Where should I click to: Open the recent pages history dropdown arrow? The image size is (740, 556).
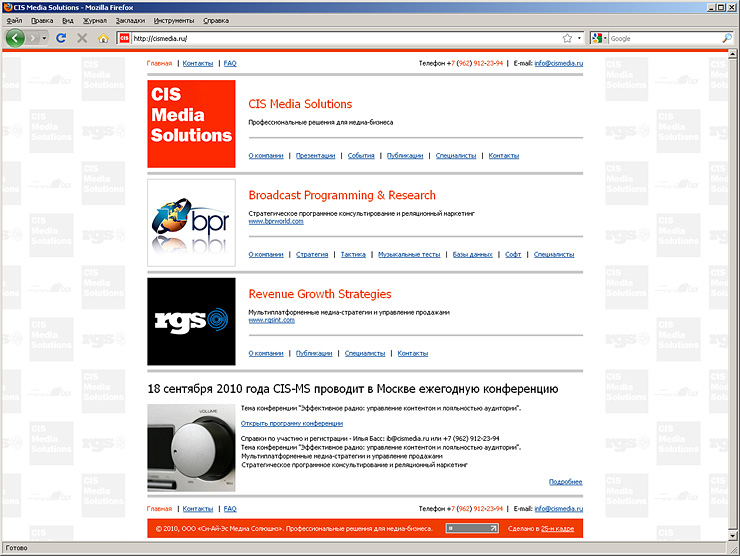point(45,38)
